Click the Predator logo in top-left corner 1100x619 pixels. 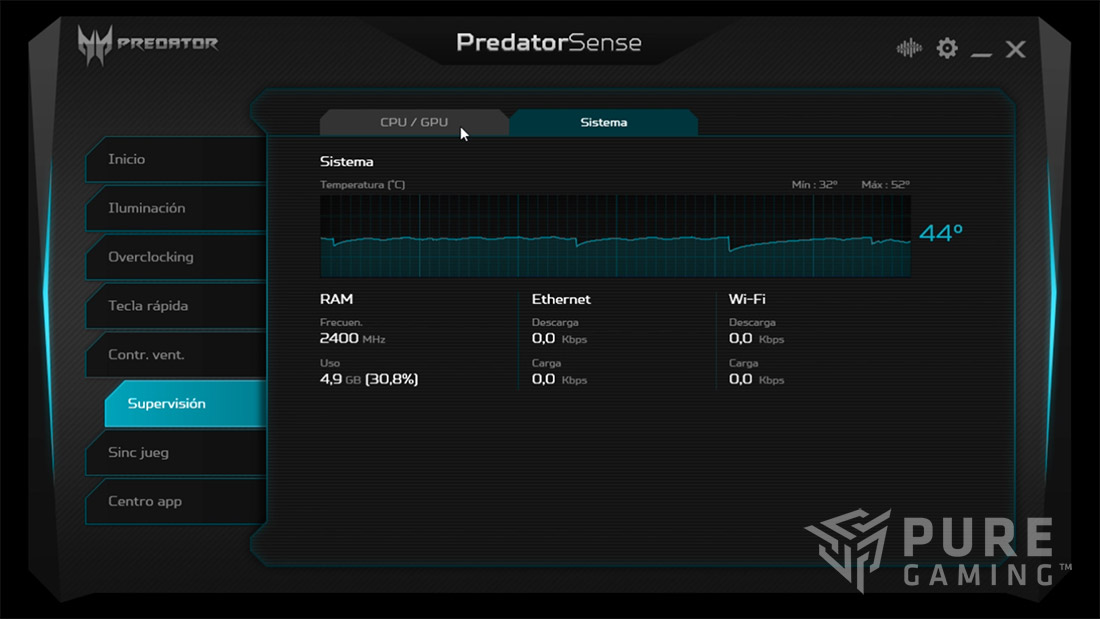148,42
